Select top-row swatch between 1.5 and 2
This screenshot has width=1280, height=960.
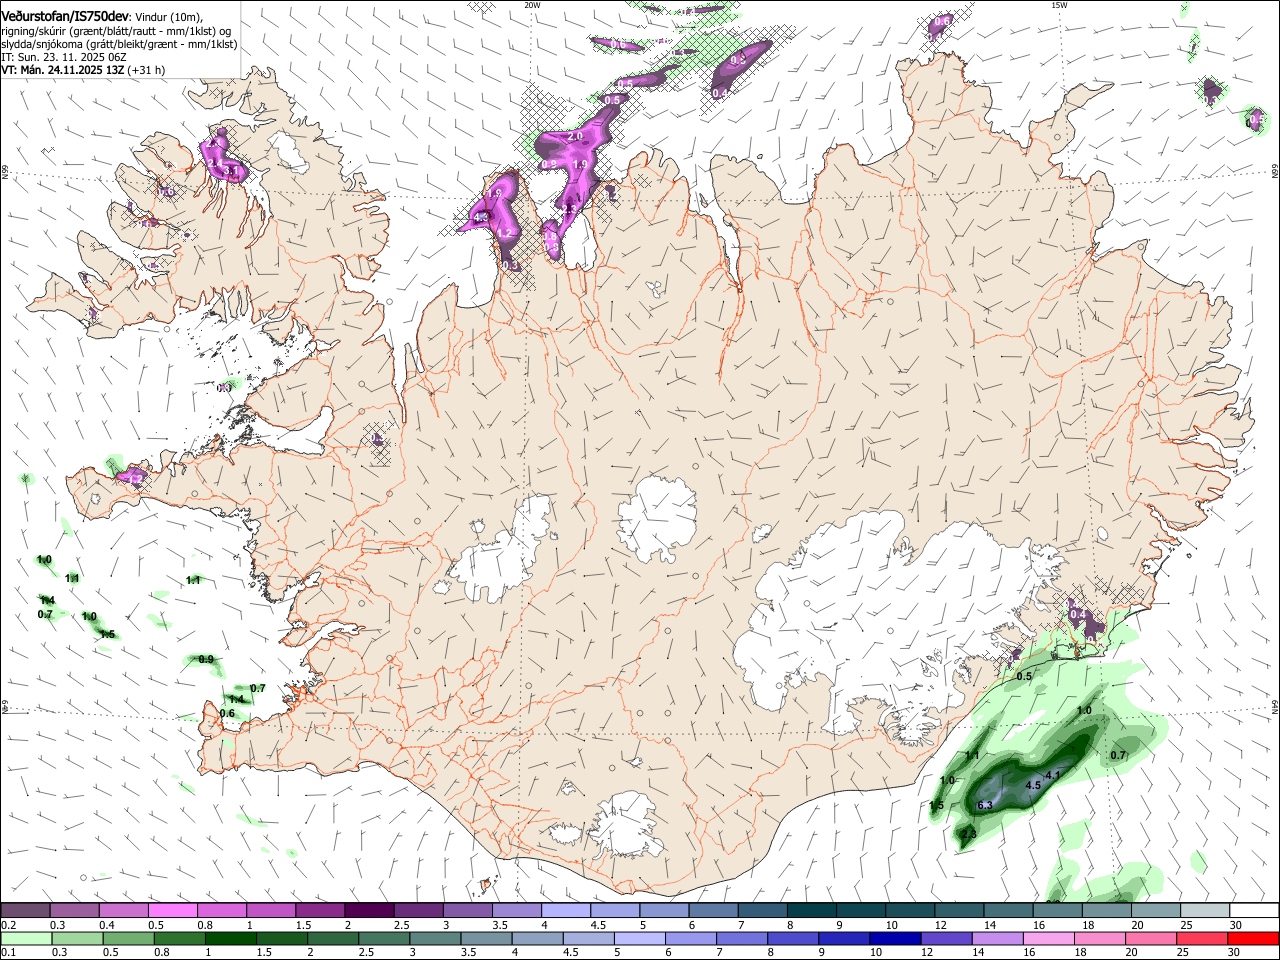pyautogui.click(x=320, y=910)
